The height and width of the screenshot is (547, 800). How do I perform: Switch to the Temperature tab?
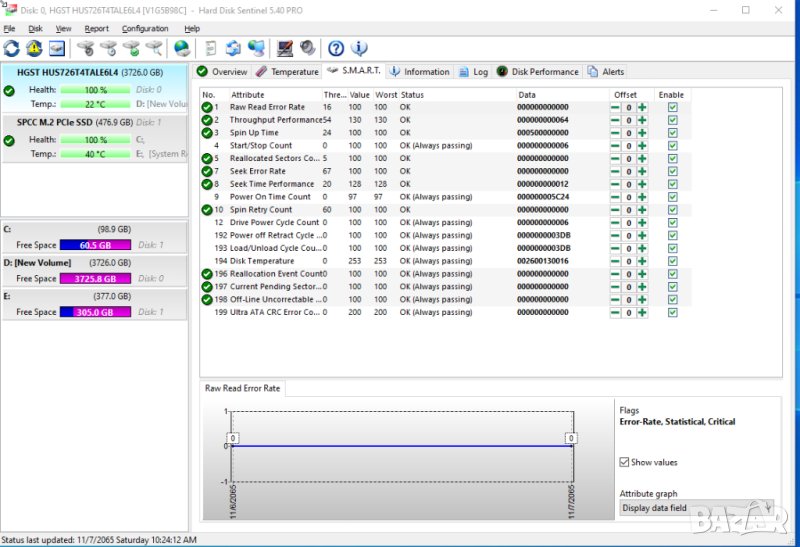pos(287,72)
